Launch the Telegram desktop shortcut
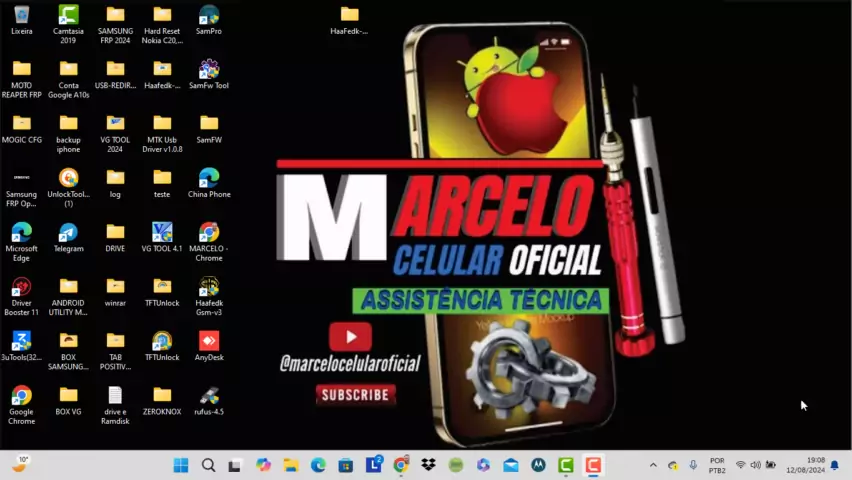Screen dimensions: 852x480 click(x=68, y=233)
